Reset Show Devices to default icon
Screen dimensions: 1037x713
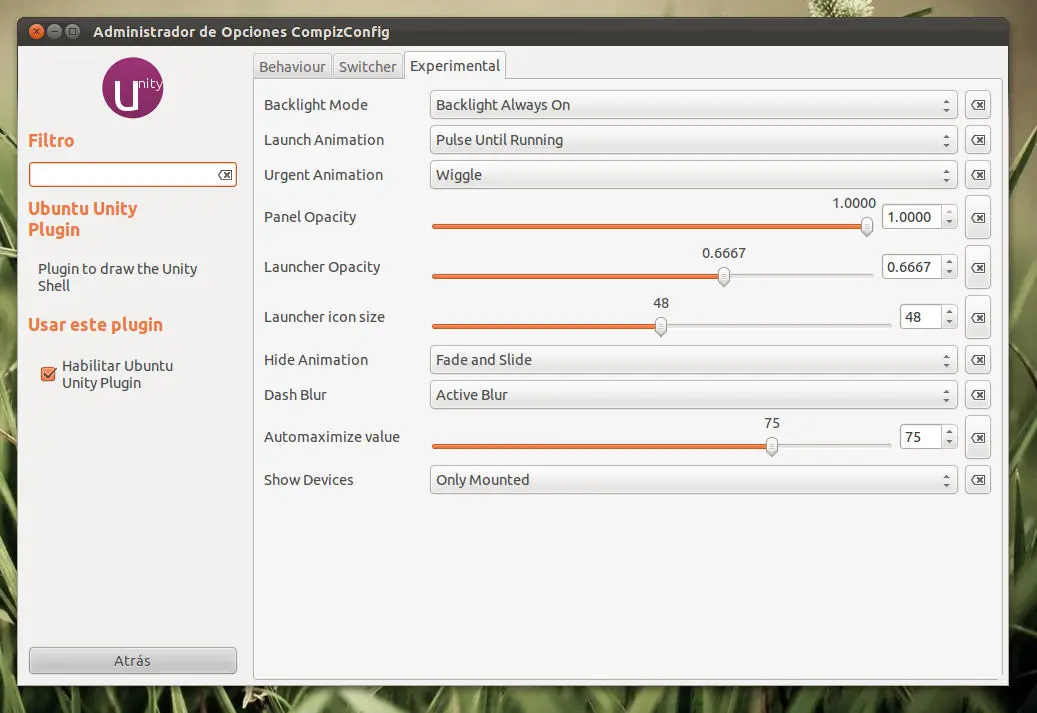pyautogui.click(x=977, y=480)
